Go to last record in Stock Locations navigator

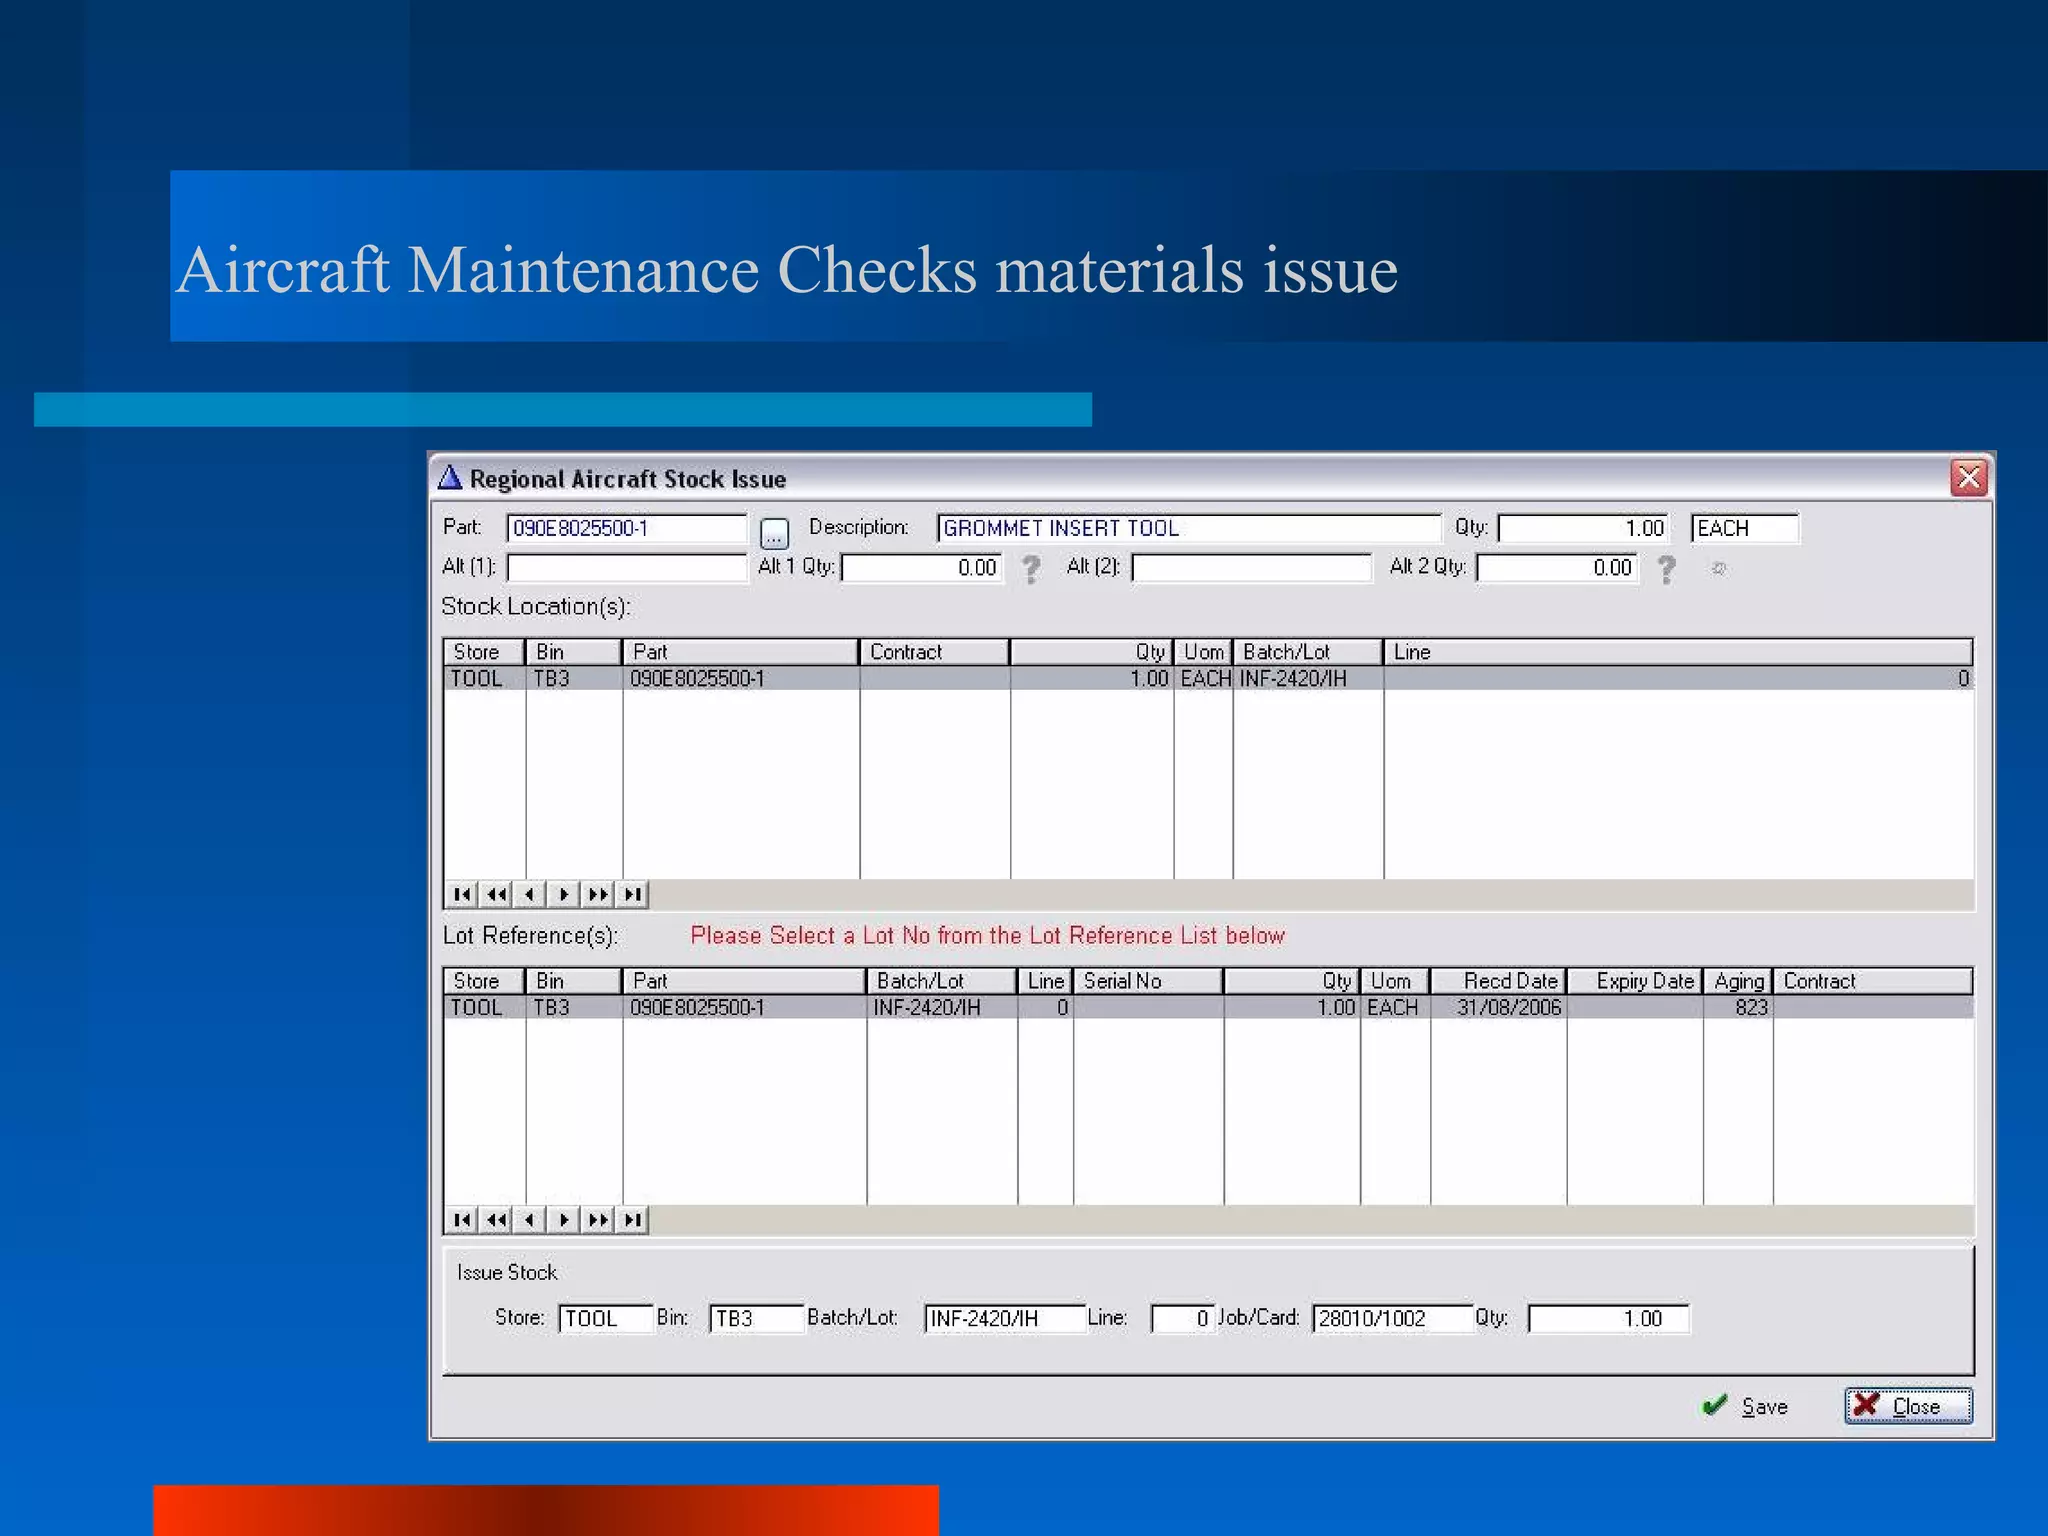click(632, 894)
